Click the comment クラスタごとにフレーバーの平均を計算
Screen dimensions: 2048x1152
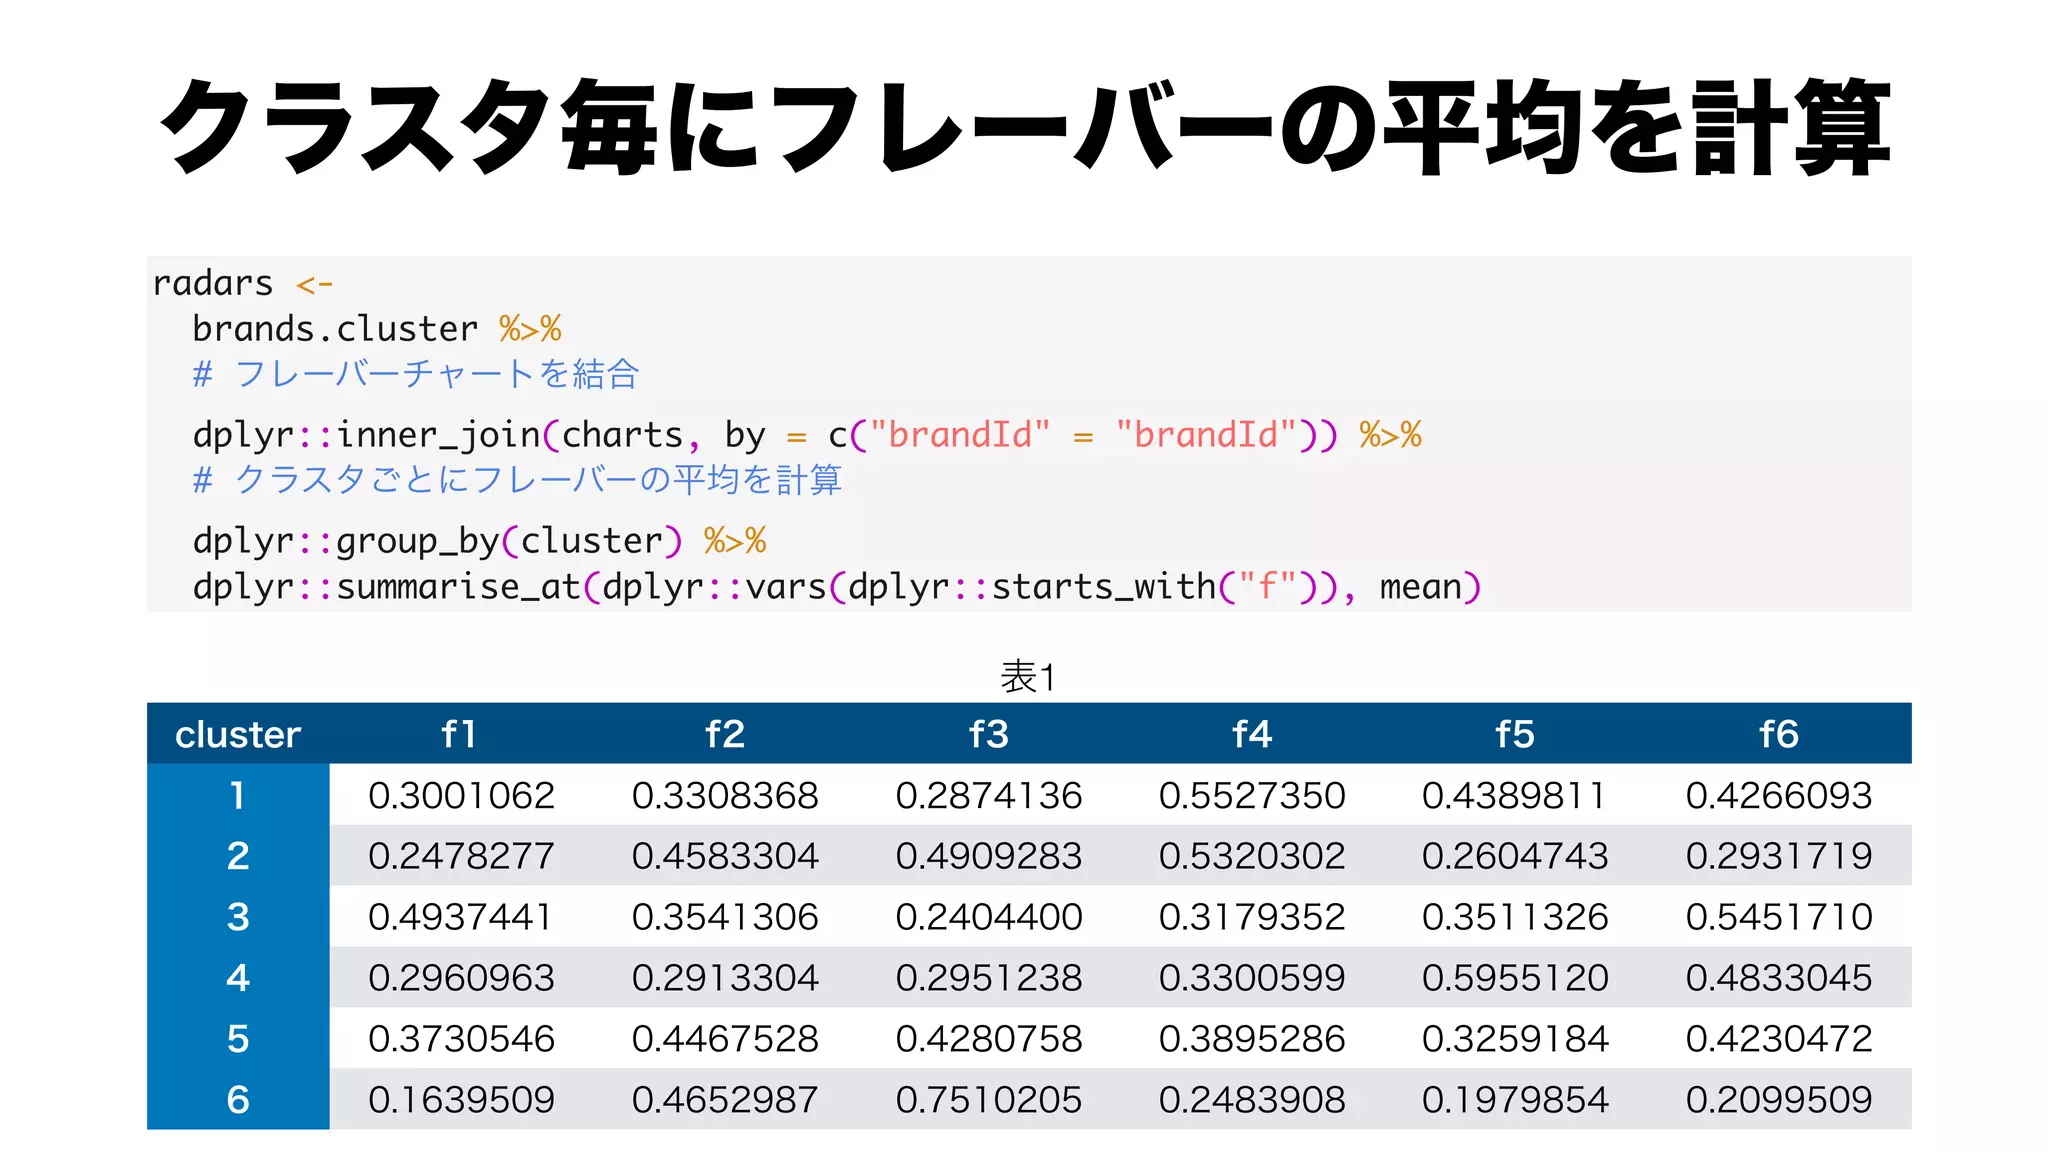coord(517,480)
